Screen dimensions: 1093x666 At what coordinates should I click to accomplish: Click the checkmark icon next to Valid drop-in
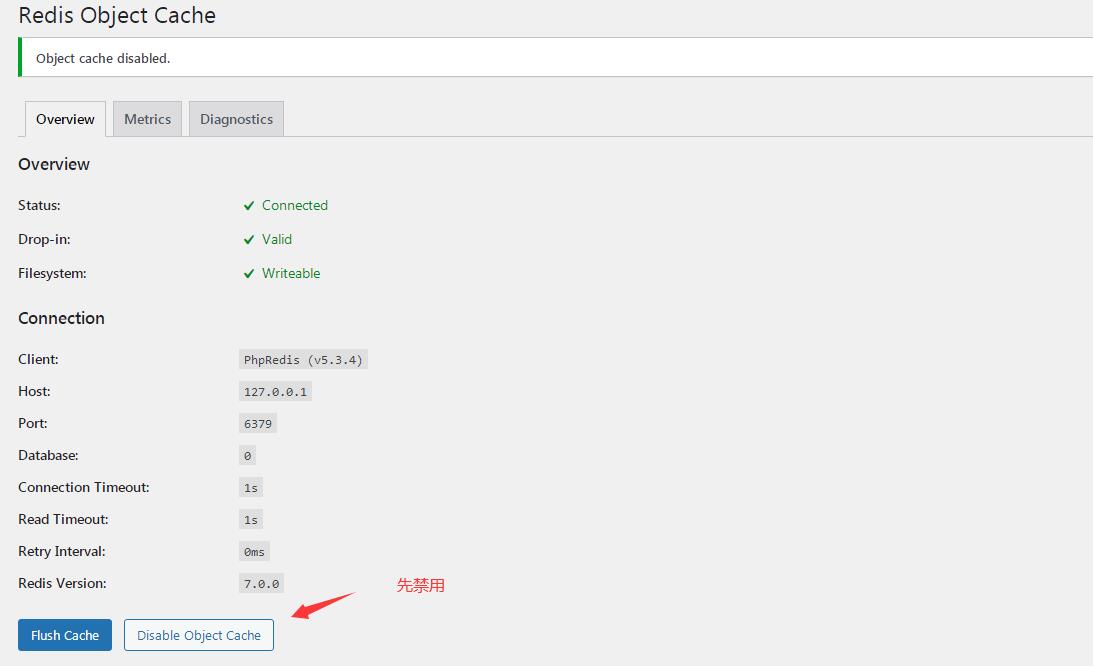point(249,239)
